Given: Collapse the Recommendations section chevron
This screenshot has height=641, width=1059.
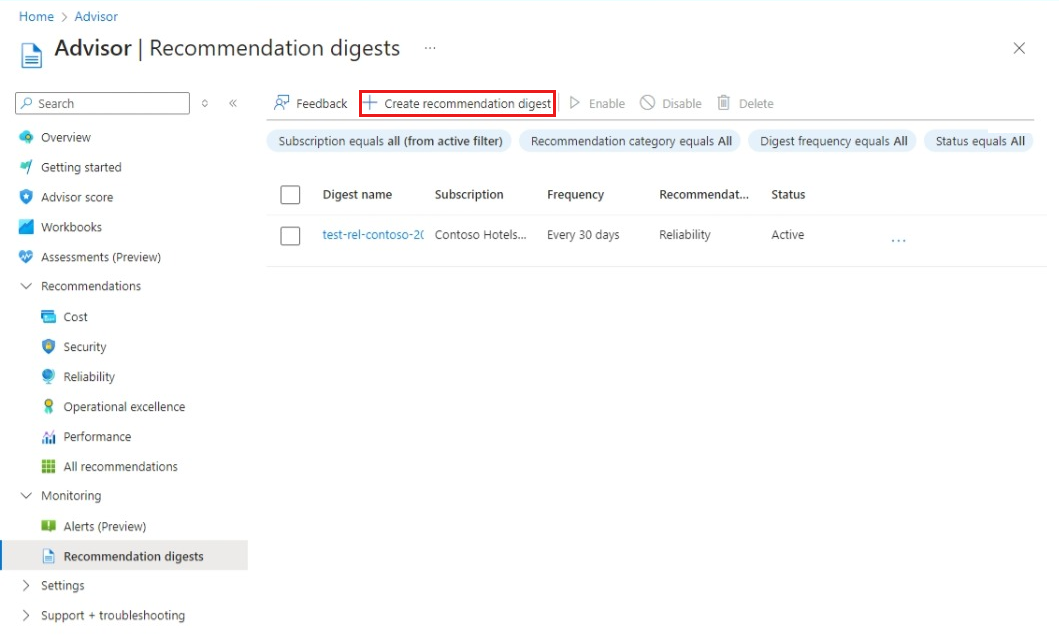Looking at the screenshot, I should [x=26, y=286].
